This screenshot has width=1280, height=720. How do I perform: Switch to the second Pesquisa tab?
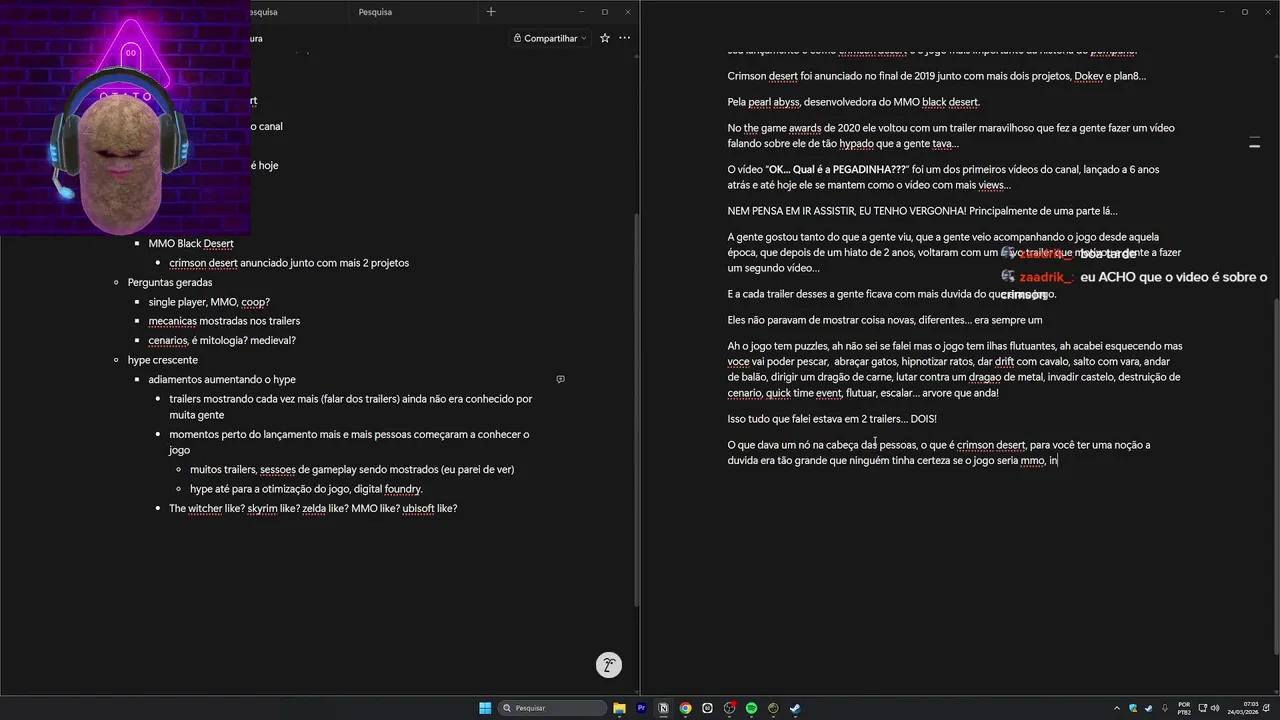(x=375, y=12)
